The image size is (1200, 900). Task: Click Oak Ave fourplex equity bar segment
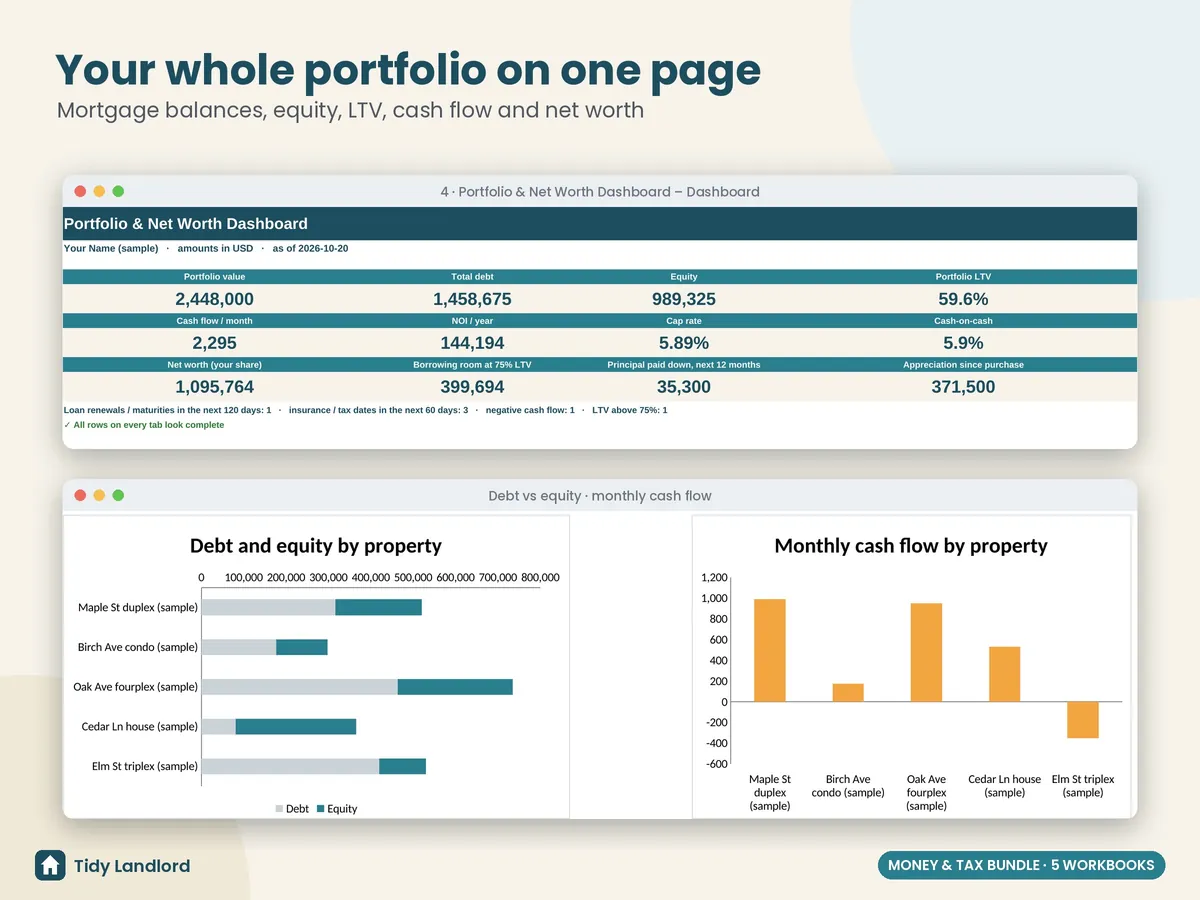click(455, 687)
